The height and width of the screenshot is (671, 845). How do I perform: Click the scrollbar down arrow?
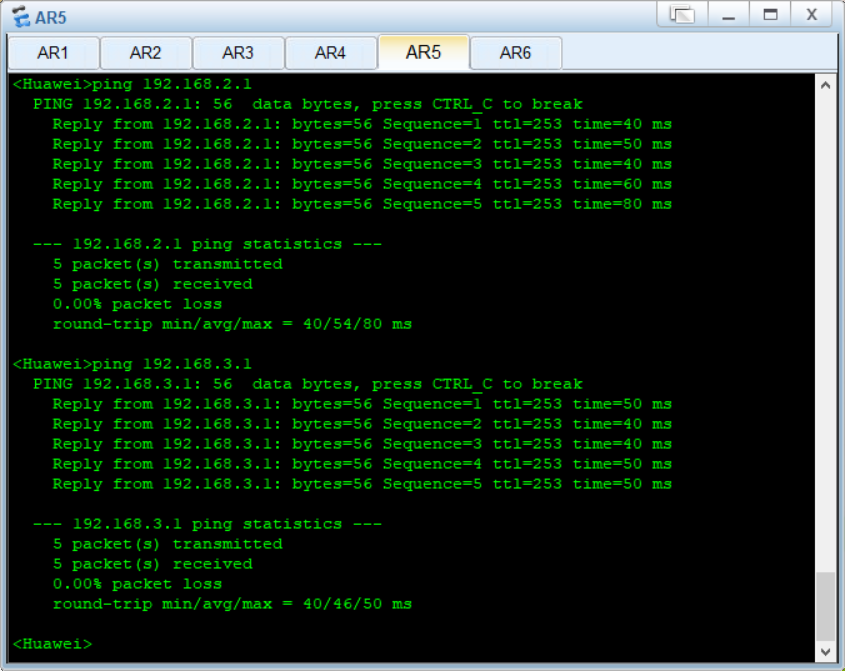(825, 652)
